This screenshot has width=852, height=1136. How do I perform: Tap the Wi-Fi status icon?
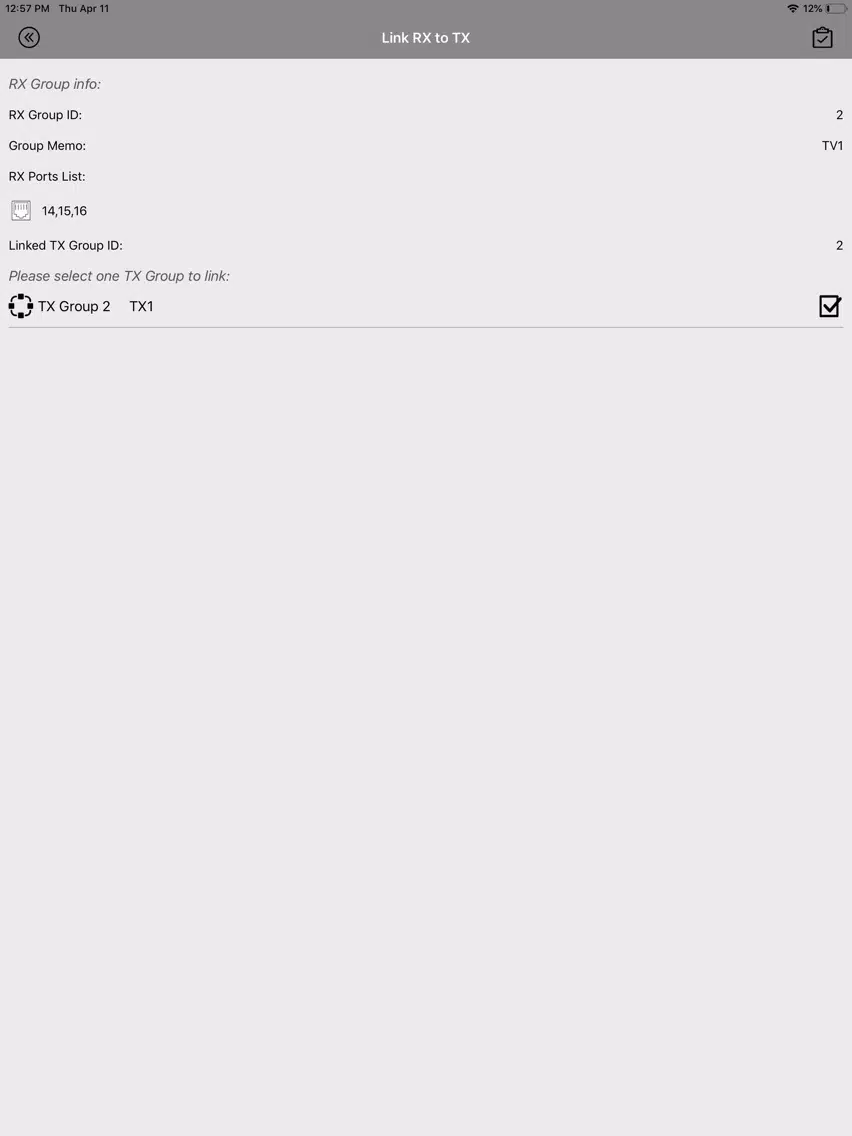(793, 9)
